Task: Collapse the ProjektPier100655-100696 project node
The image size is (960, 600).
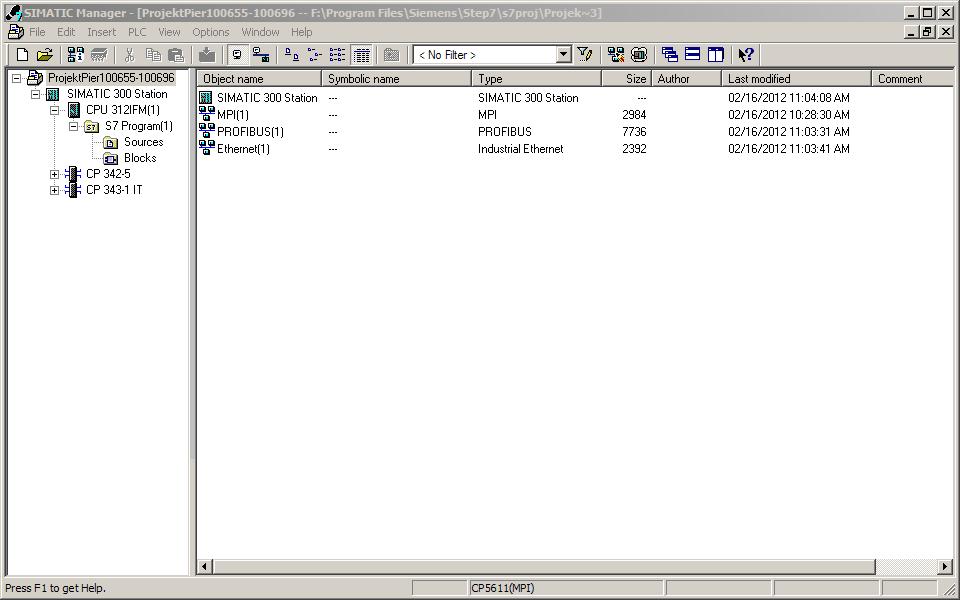Action: (17, 78)
